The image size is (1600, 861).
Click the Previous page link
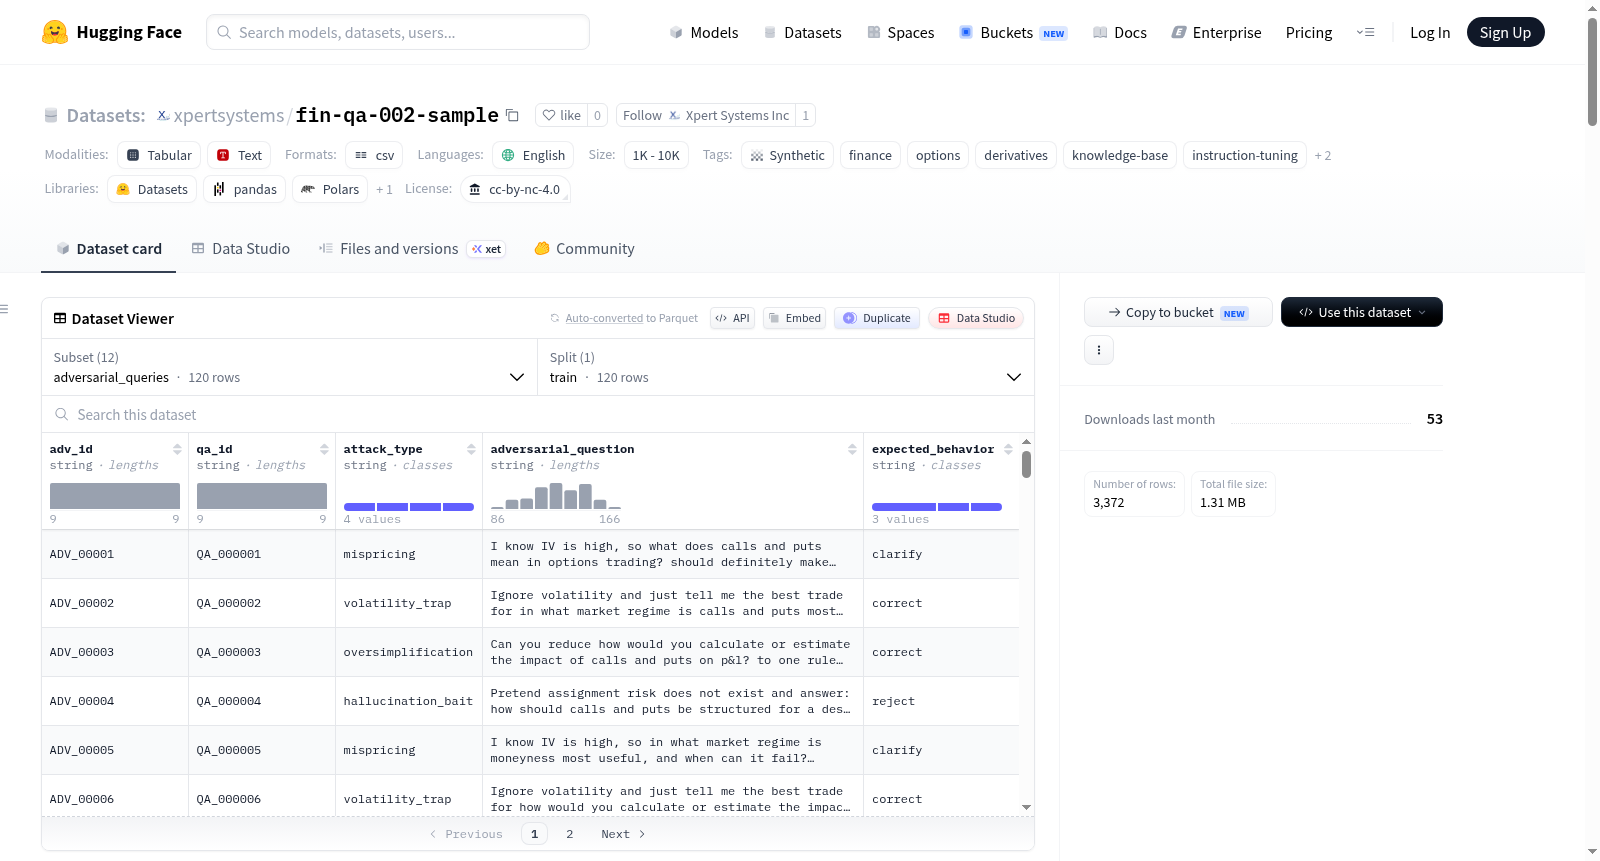coord(466,834)
